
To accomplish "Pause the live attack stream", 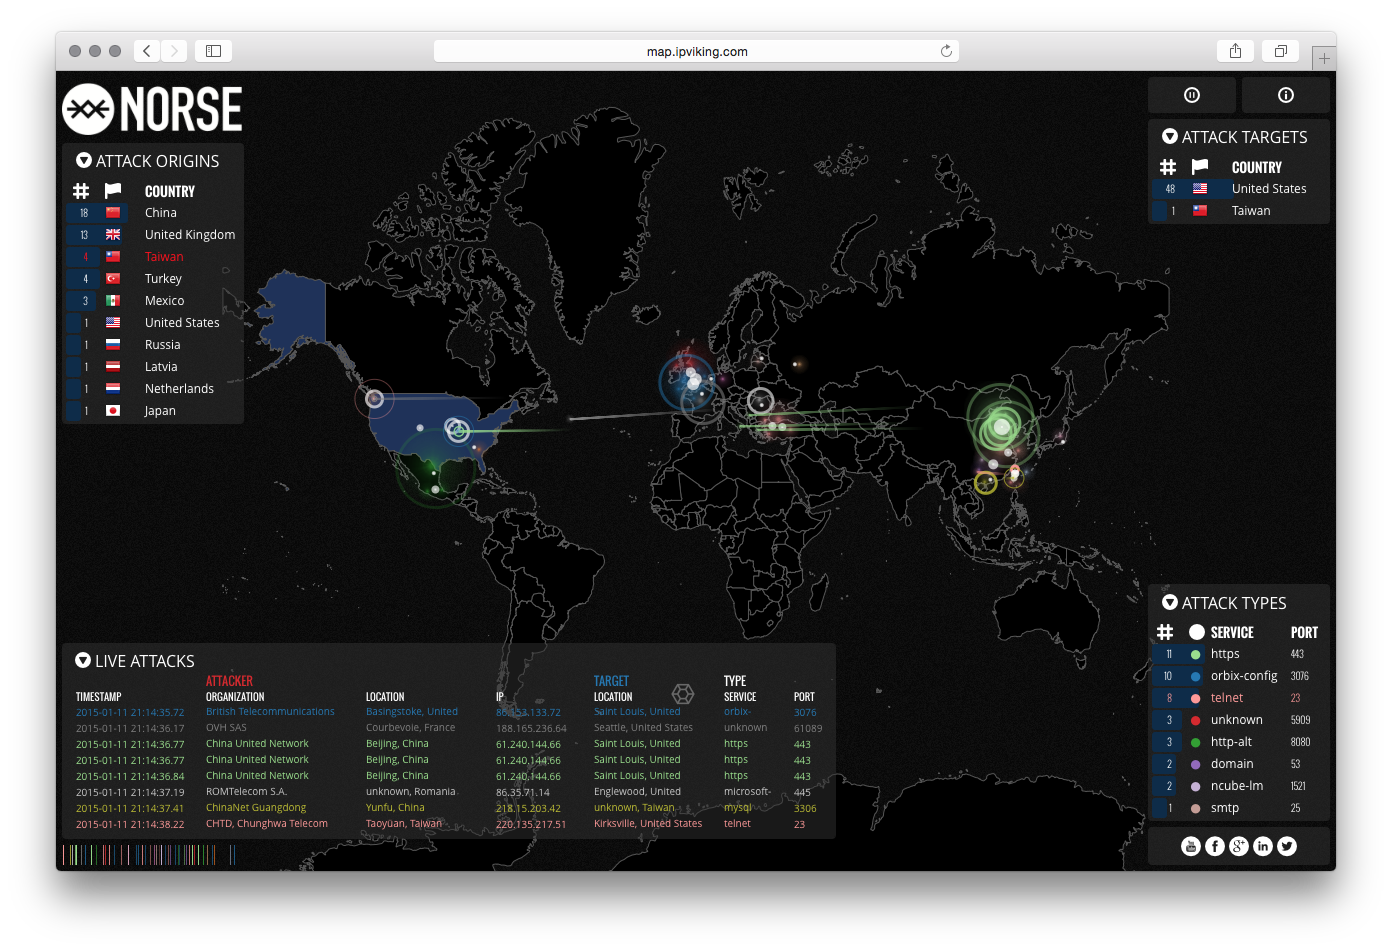I will click(1191, 94).
